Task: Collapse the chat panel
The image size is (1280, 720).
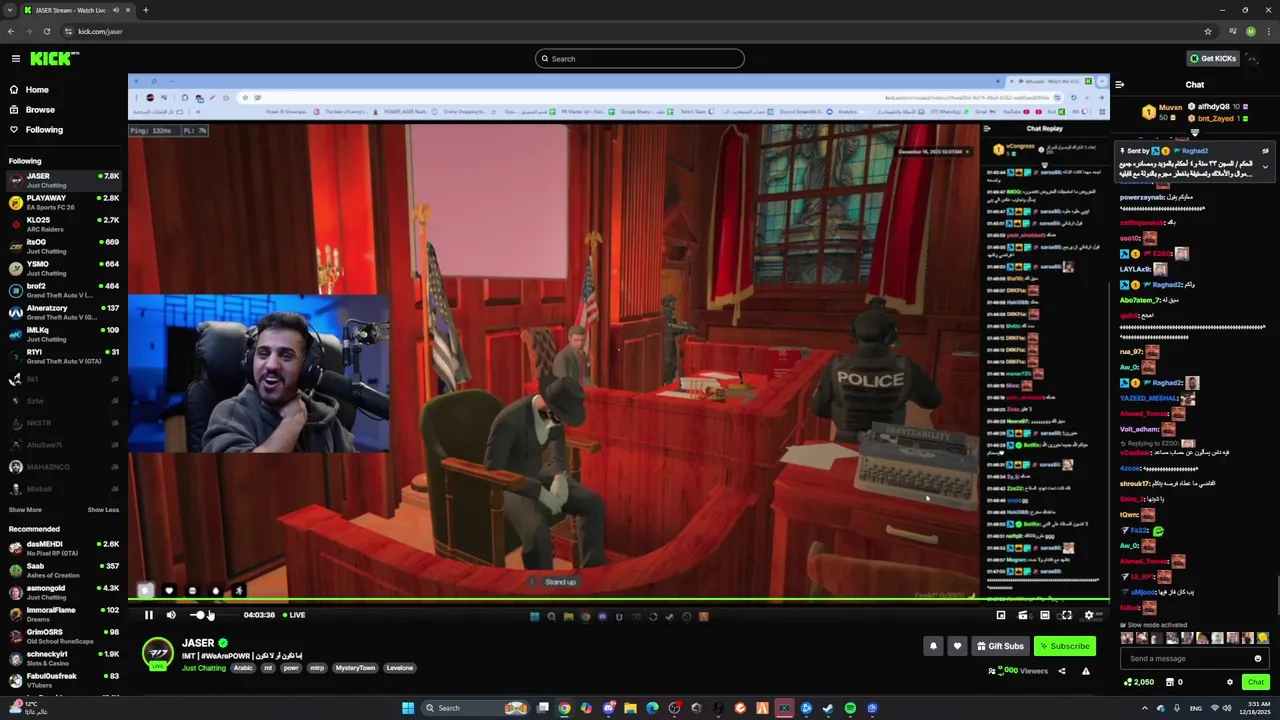Action: pos(1120,85)
